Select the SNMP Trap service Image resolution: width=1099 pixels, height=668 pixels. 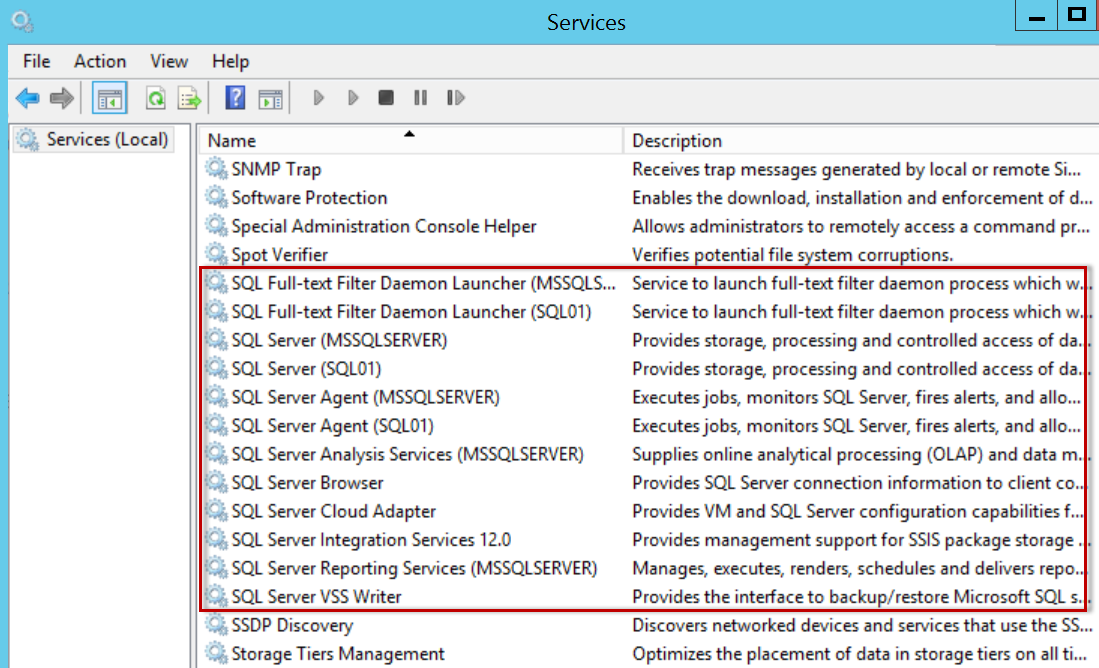(x=276, y=169)
